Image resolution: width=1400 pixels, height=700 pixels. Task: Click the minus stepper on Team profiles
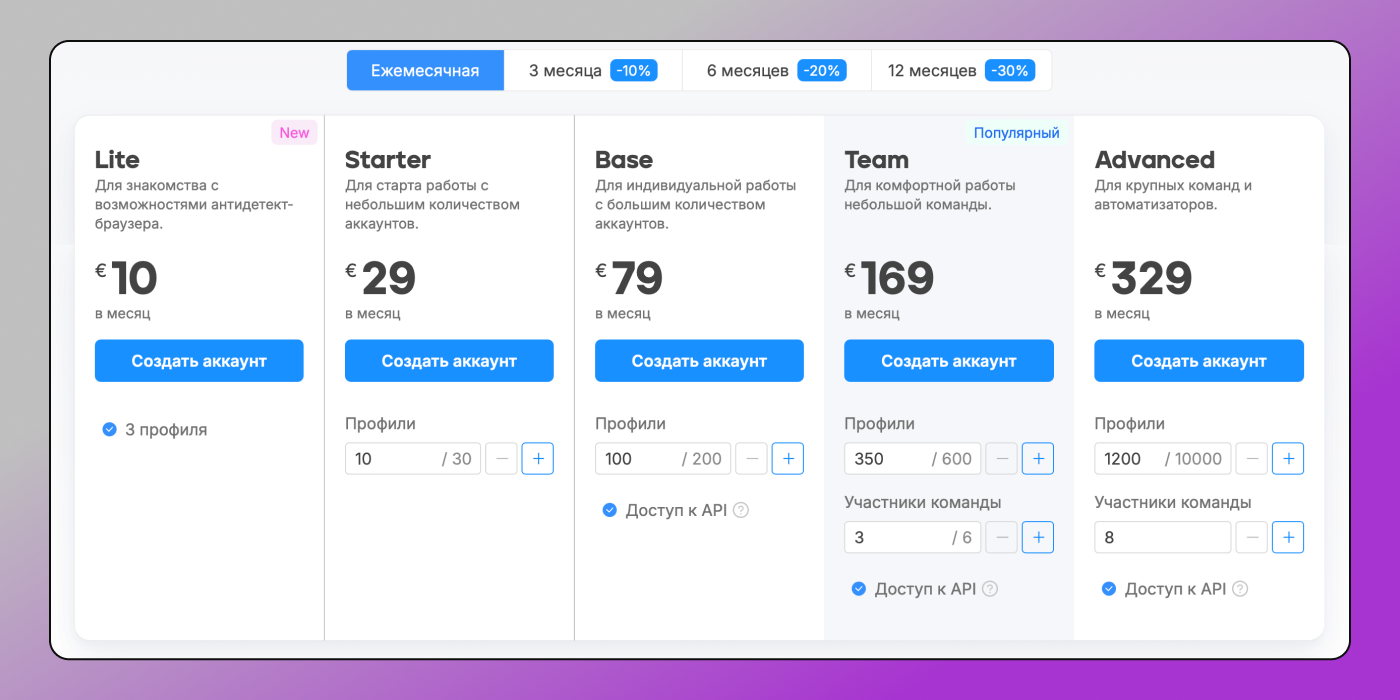1001,458
